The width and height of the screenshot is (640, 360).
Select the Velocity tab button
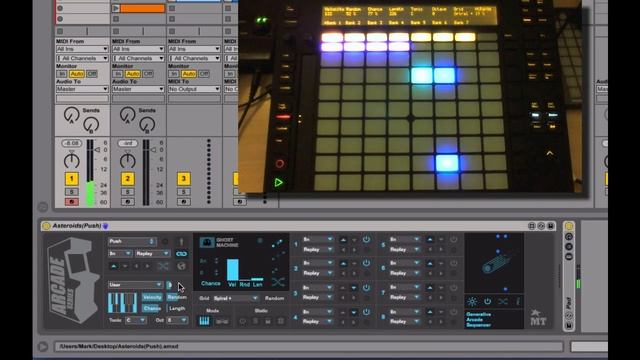coord(152,298)
